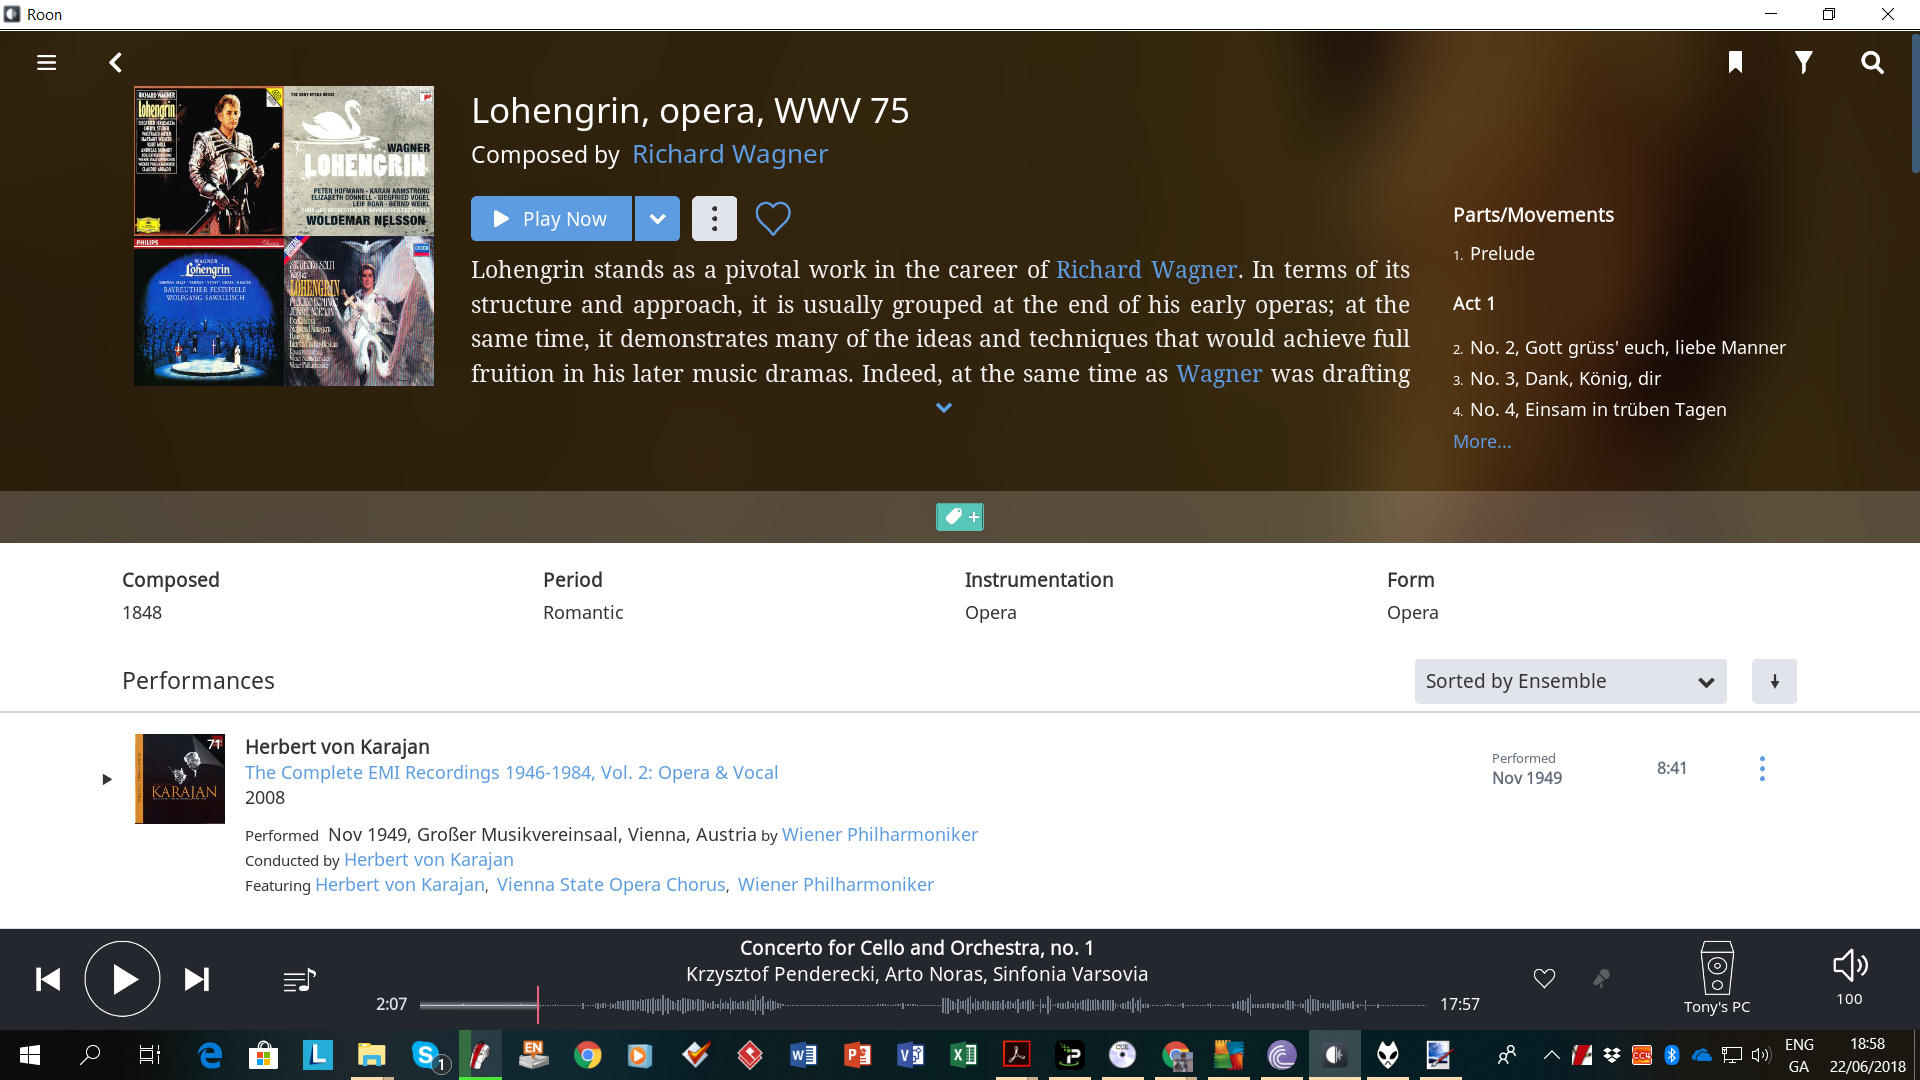Image resolution: width=1920 pixels, height=1080 pixels.
Task: Open the Vienna State Opera Chorus link
Action: [611, 884]
